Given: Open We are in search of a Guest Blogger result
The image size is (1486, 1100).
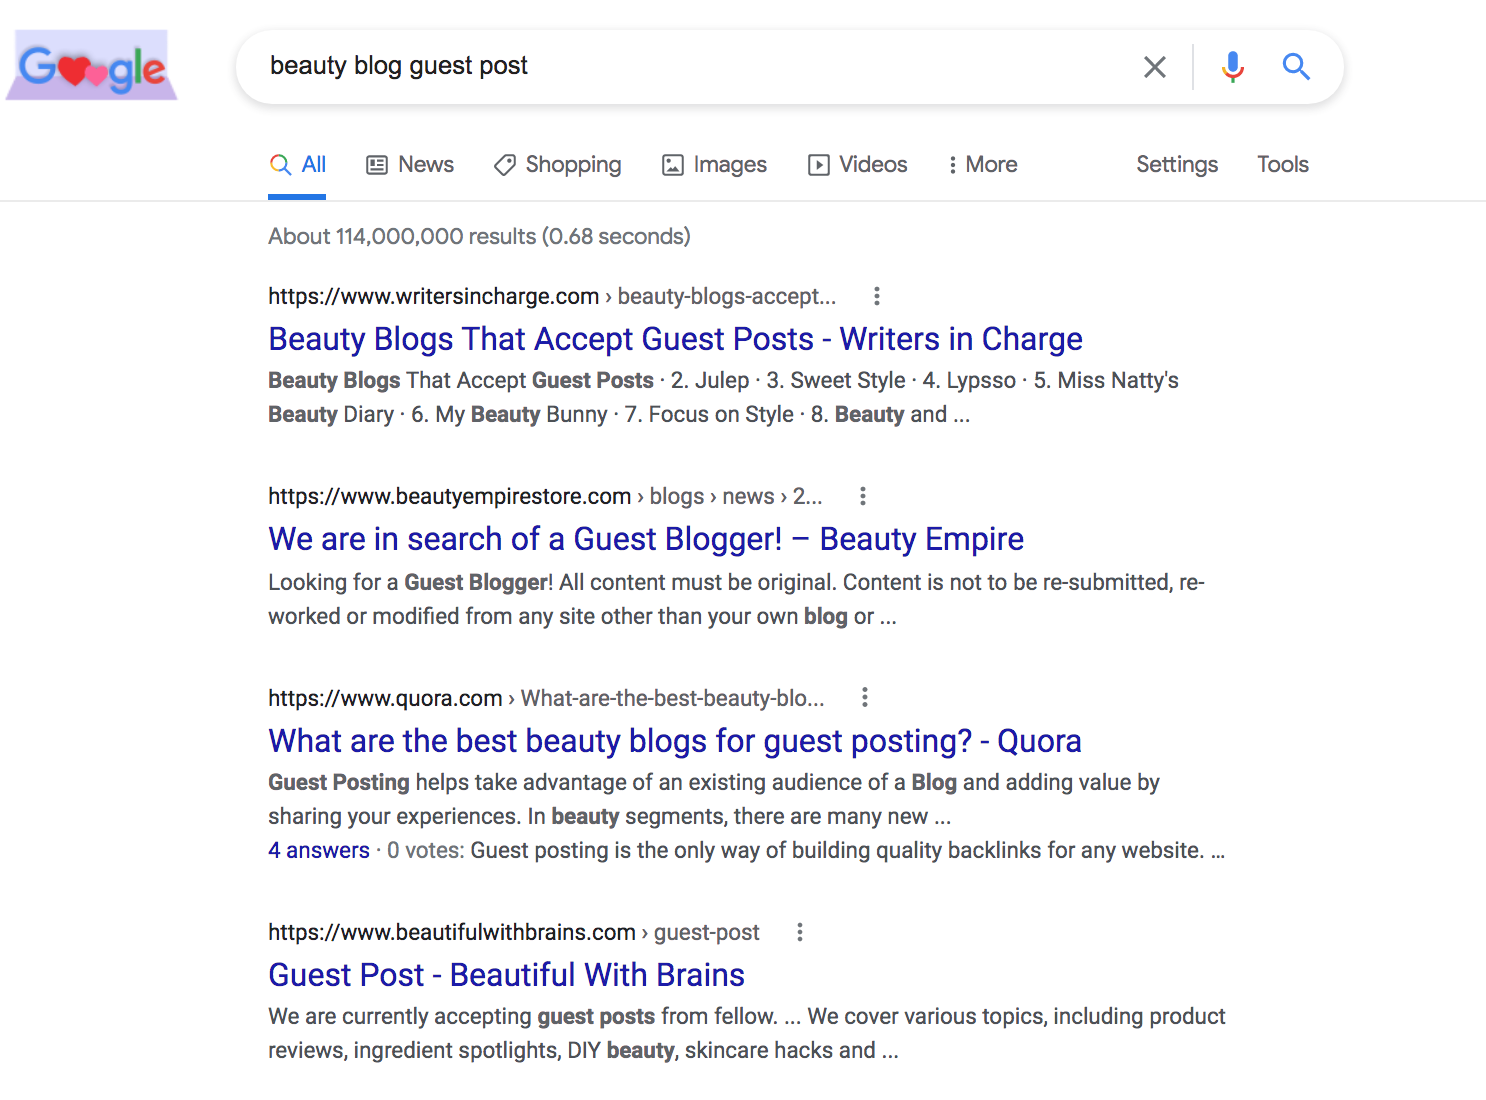Looking at the screenshot, I should coord(646,539).
